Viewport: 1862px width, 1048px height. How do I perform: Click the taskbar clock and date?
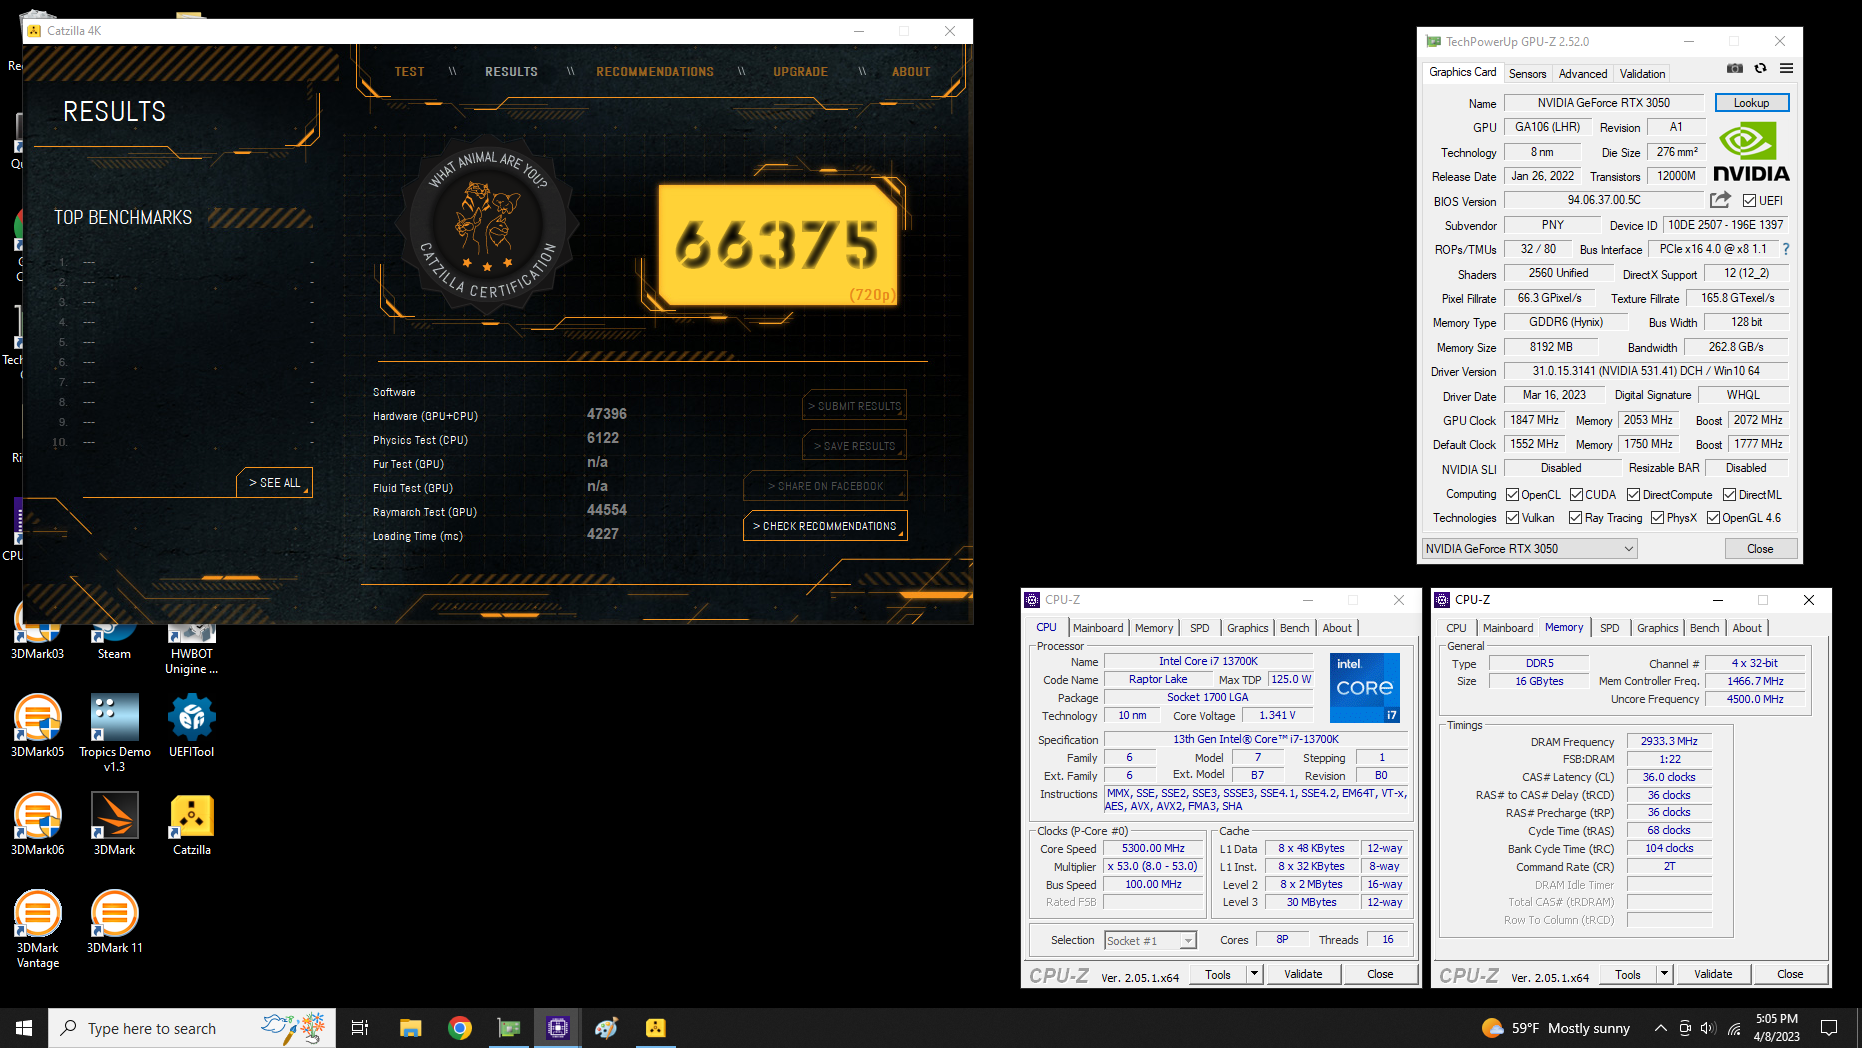coord(1776,1028)
